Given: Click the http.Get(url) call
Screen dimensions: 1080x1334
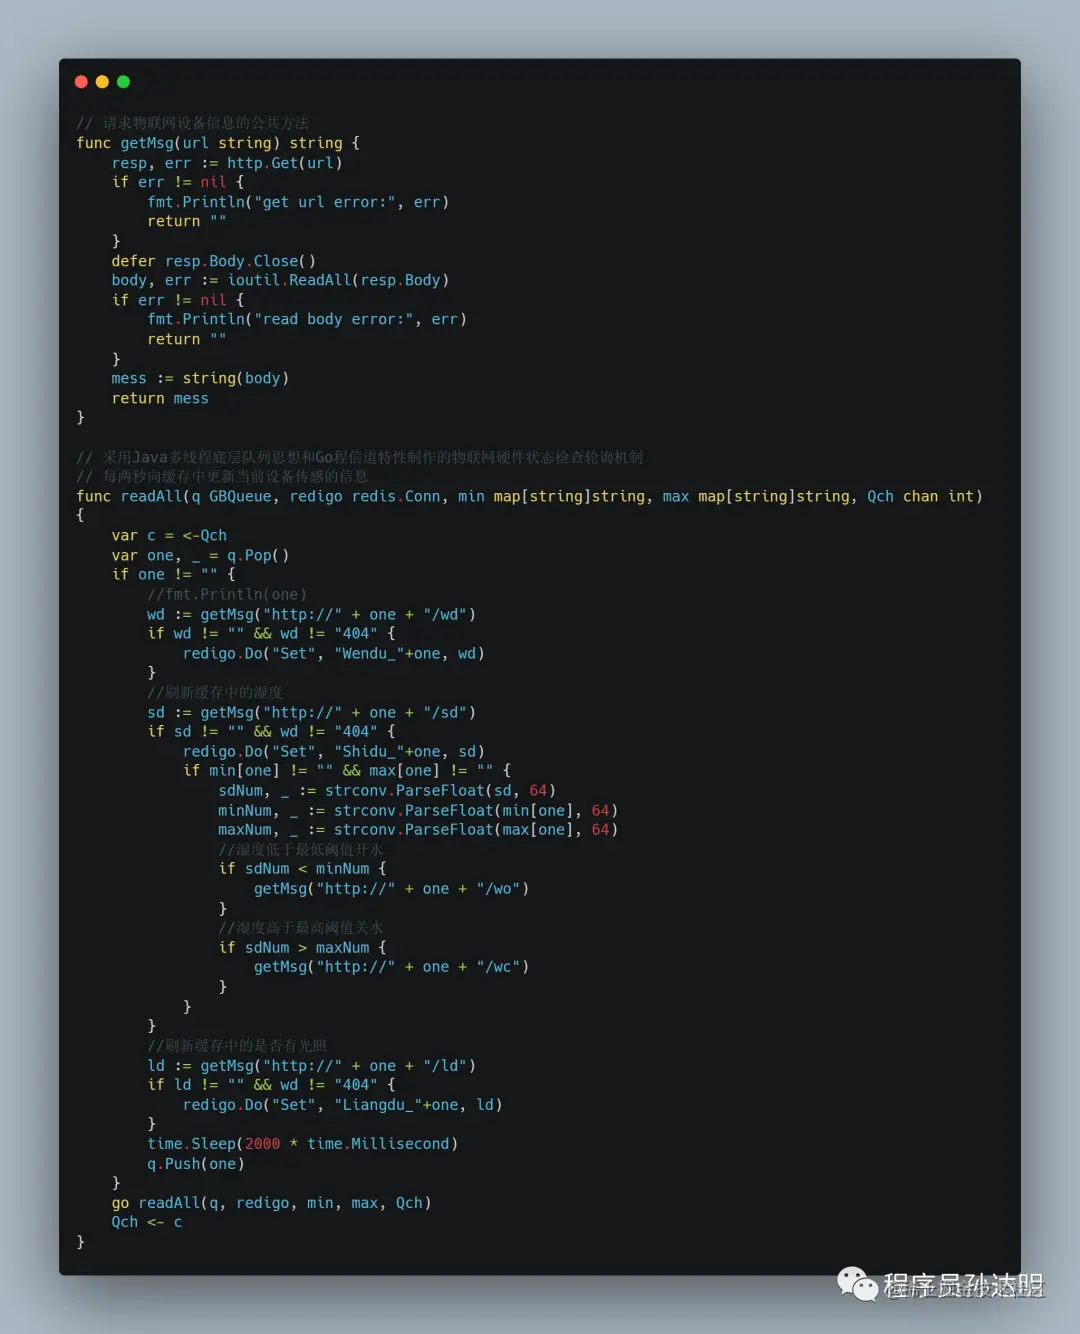Looking at the screenshot, I should click(x=284, y=163).
